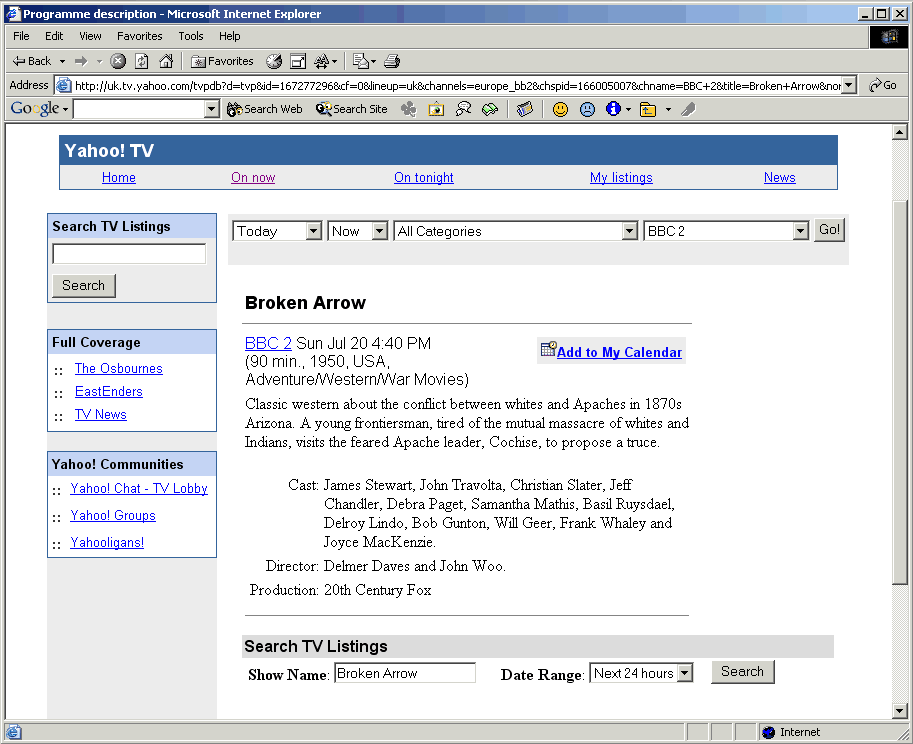Click the Add to My Calendar link

click(619, 352)
